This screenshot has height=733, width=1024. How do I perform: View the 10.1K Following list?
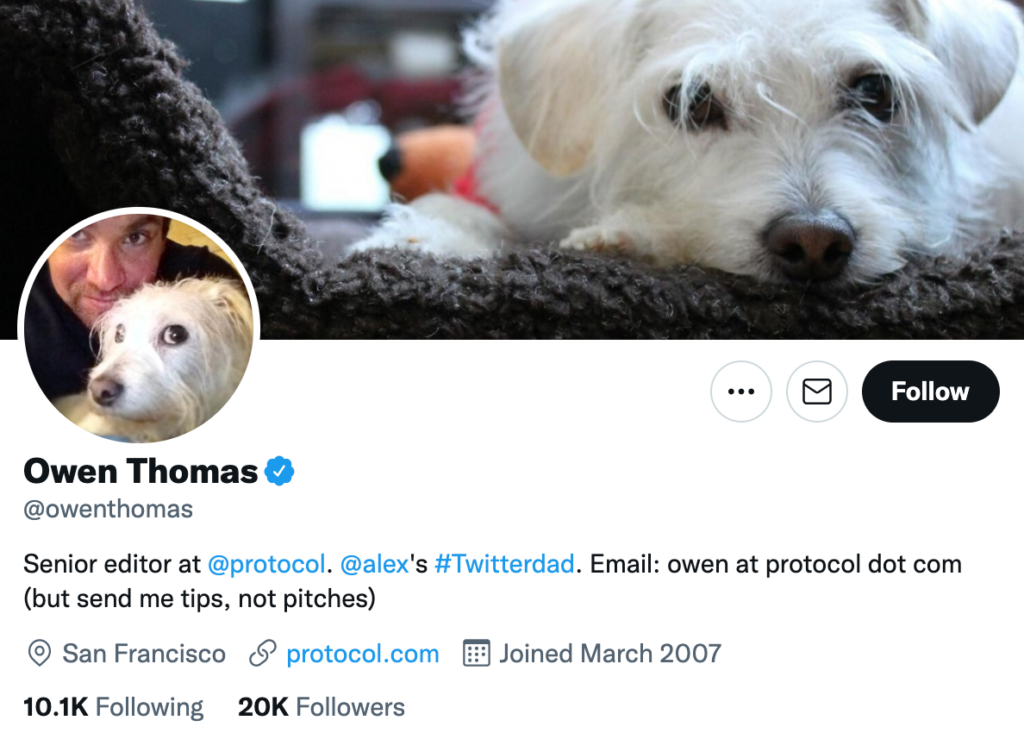(x=113, y=708)
